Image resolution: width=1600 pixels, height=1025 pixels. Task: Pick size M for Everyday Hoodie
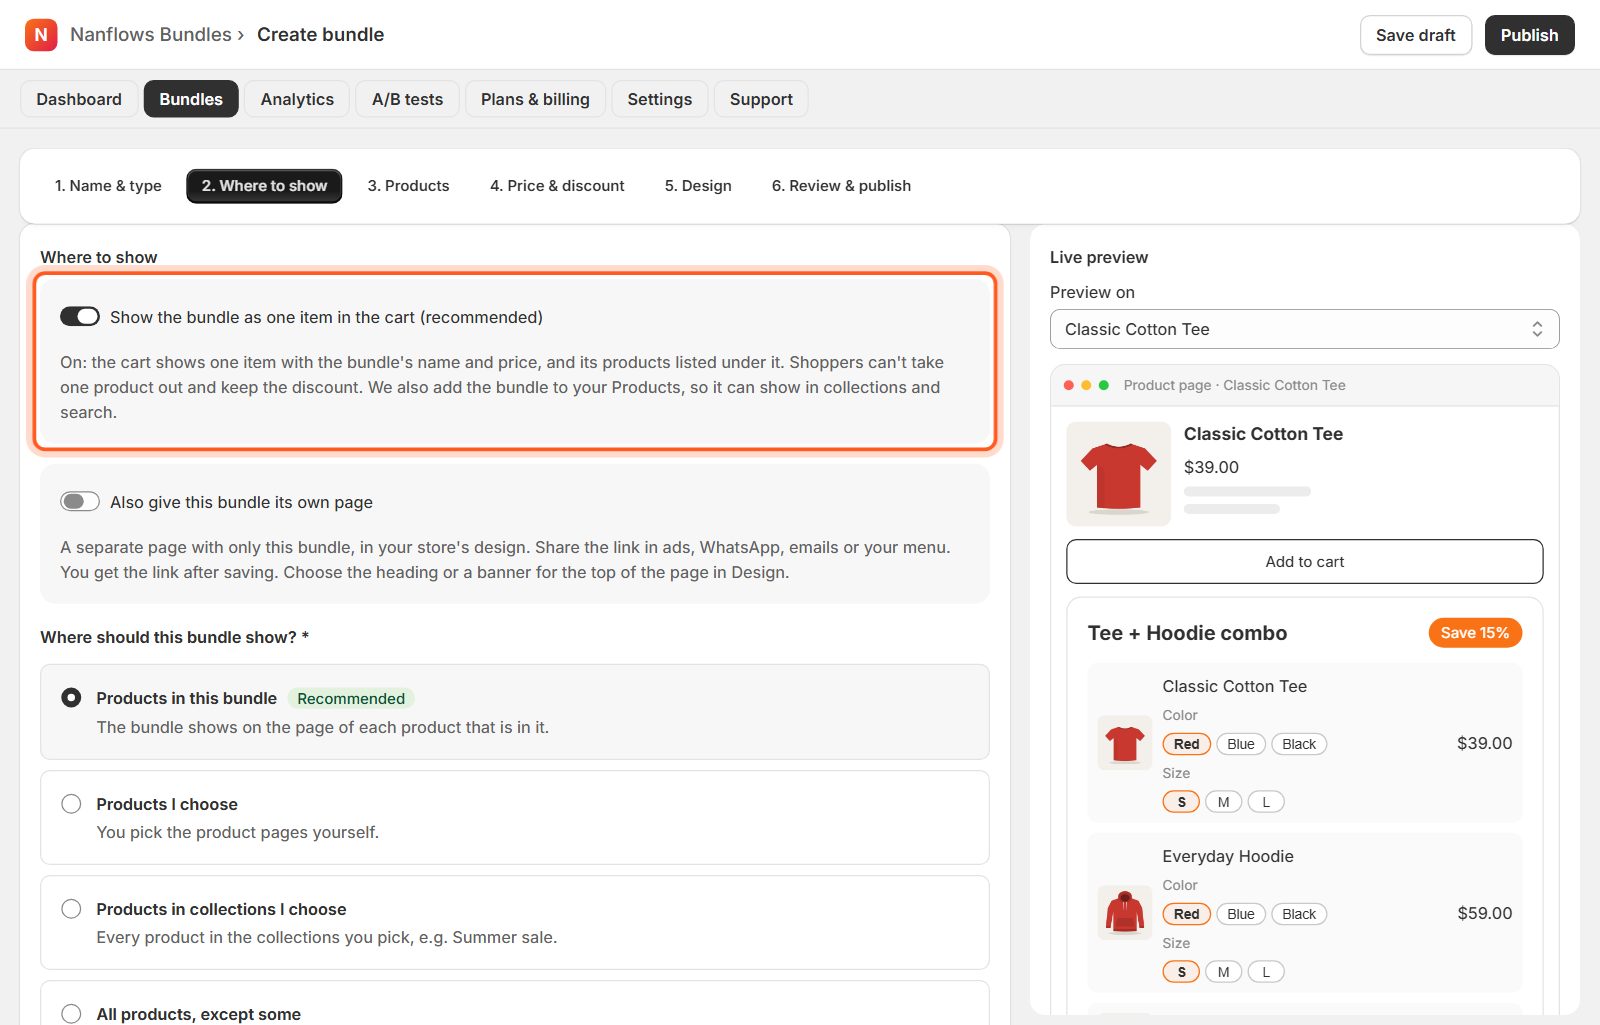(1223, 972)
